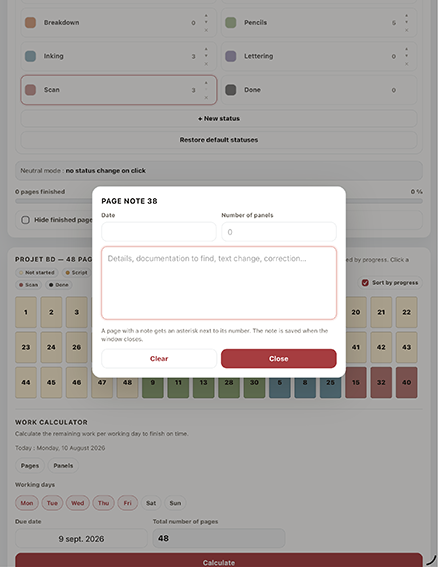The height and width of the screenshot is (567, 438).
Task: Uncheck Sort by progress
Action: [365, 283]
